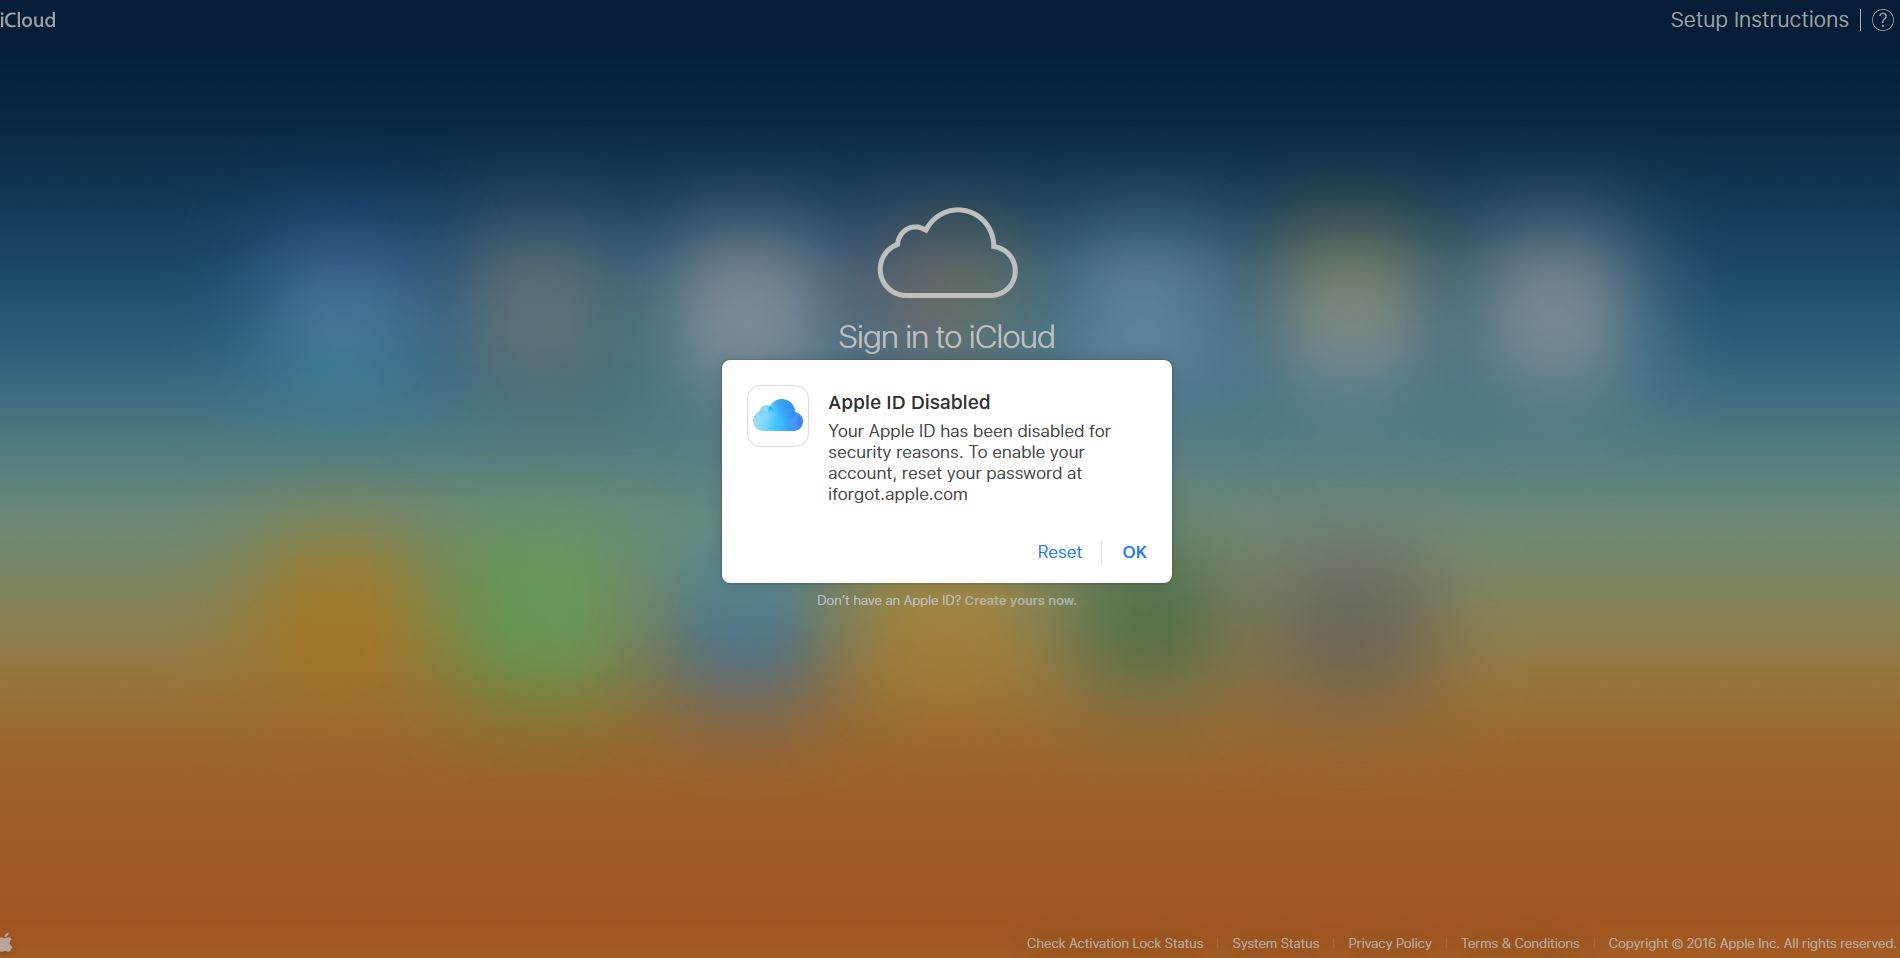Open the Setup Instructions link
This screenshot has width=1900, height=958.
1759,20
